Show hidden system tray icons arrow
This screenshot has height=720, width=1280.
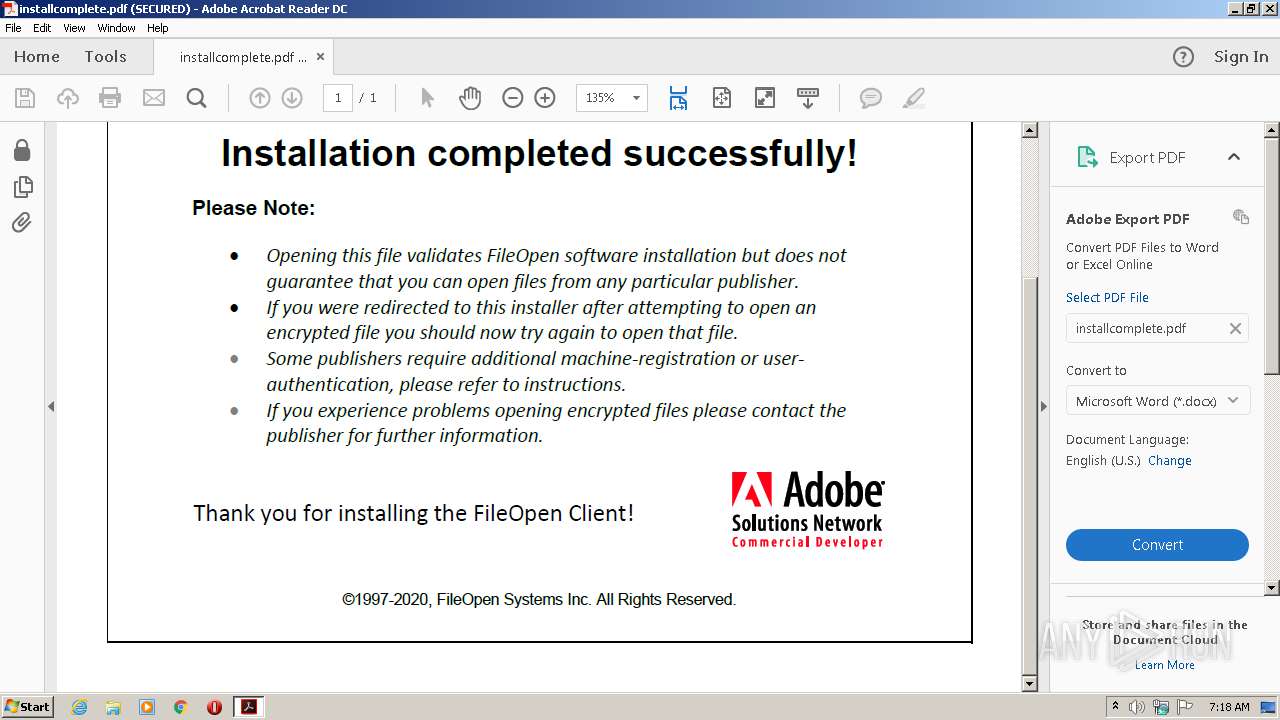tap(1115, 707)
